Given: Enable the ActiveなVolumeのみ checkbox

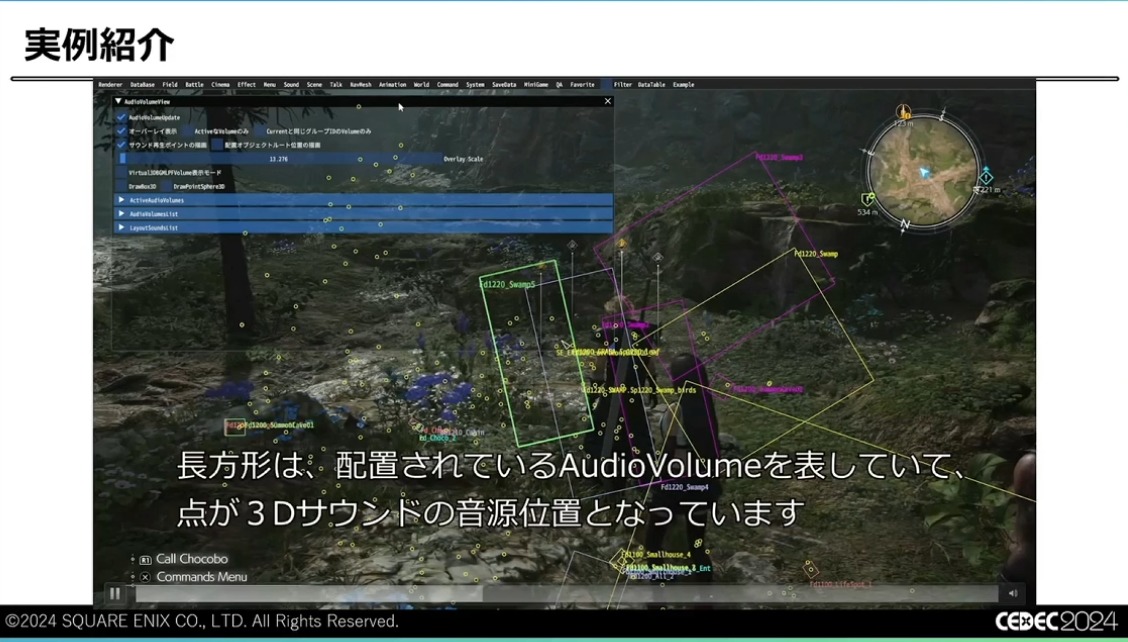Looking at the screenshot, I should (x=187, y=131).
